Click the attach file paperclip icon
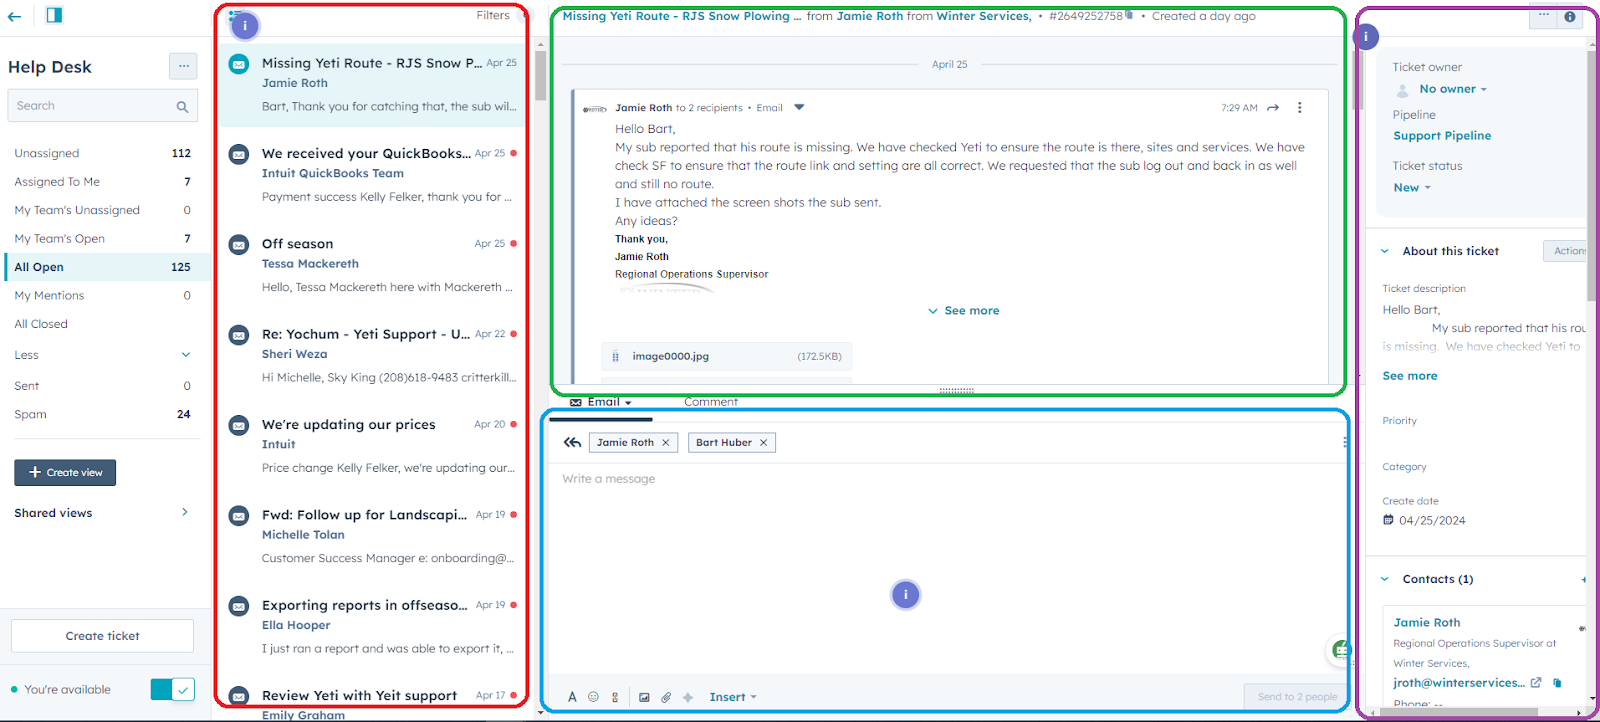The image size is (1600, 722). click(x=666, y=697)
